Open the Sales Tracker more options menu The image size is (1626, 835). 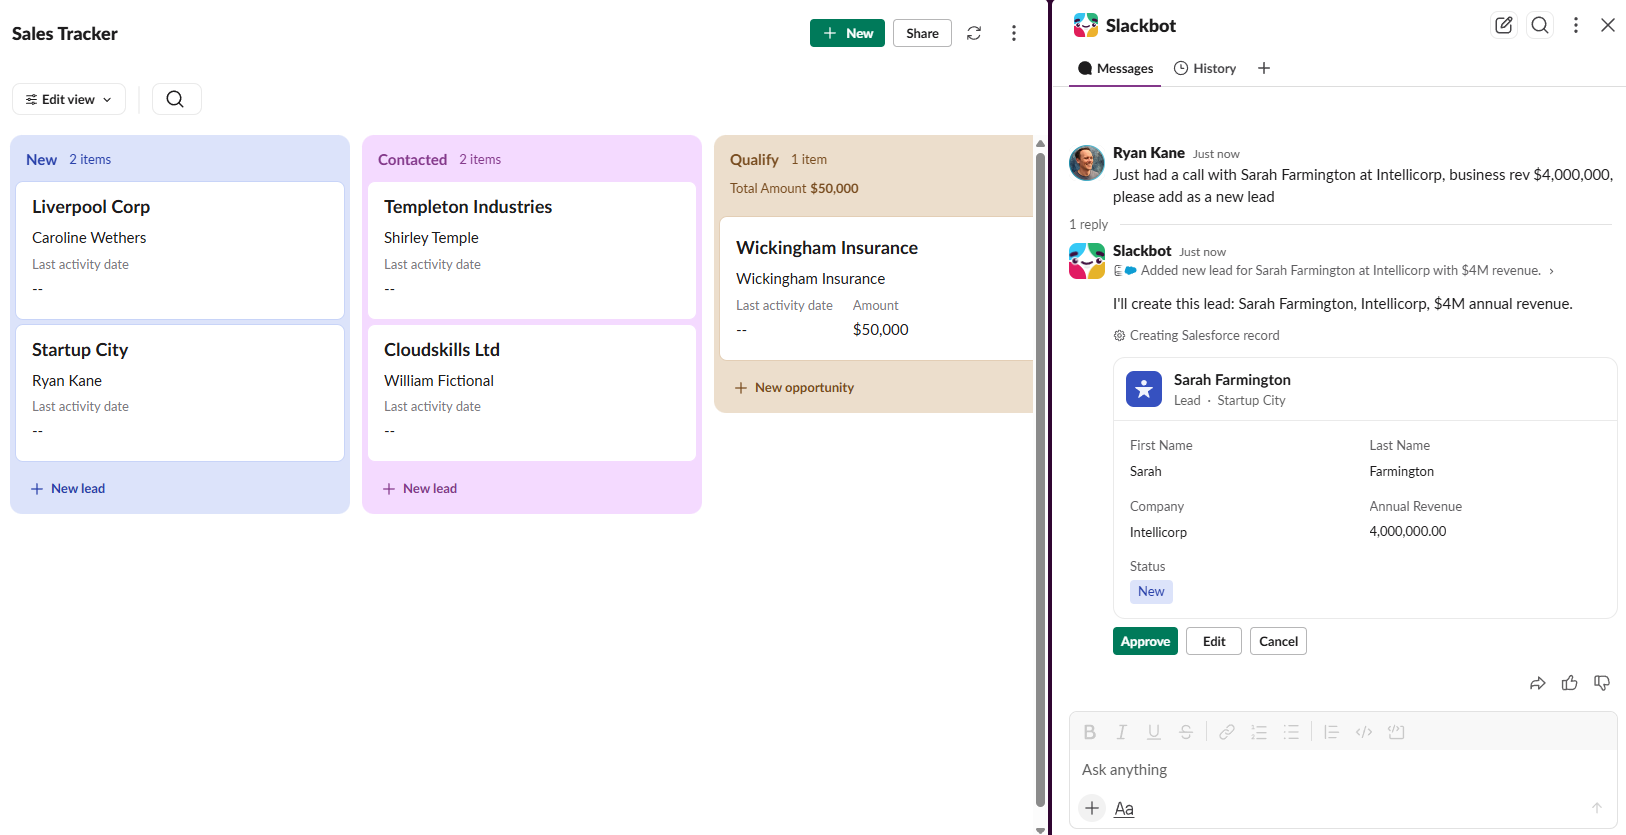pos(1014,33)
